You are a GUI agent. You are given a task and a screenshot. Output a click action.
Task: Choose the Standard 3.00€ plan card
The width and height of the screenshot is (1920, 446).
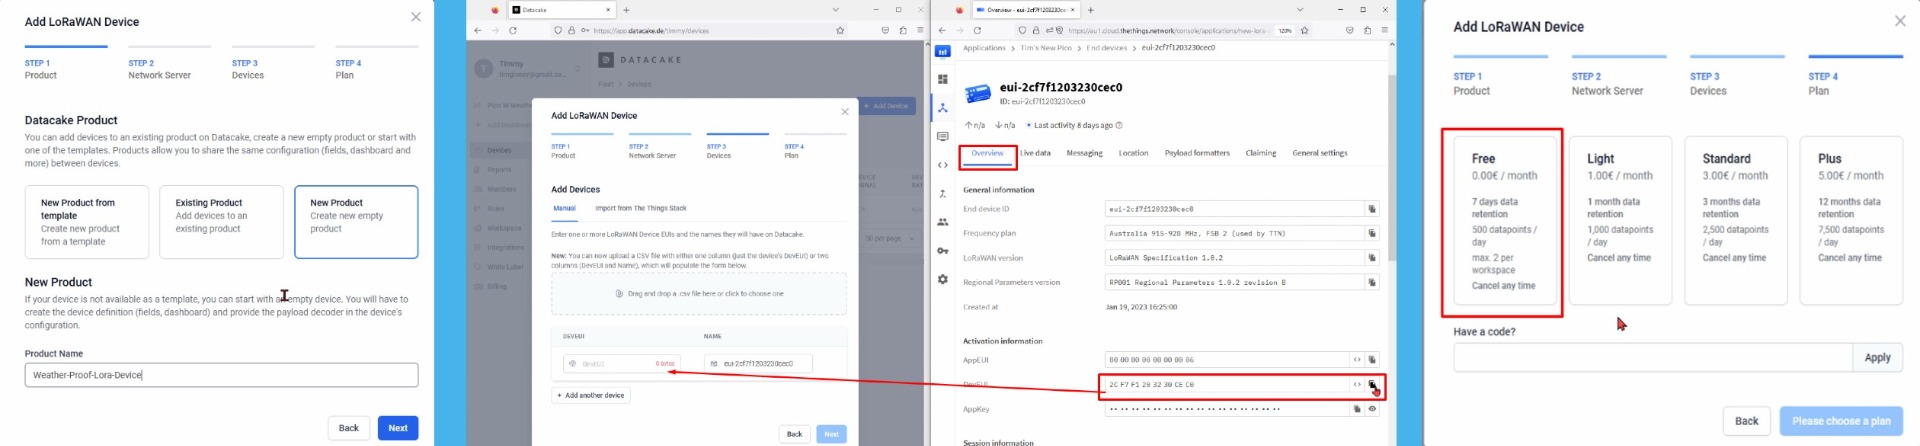pos(1735,221)
